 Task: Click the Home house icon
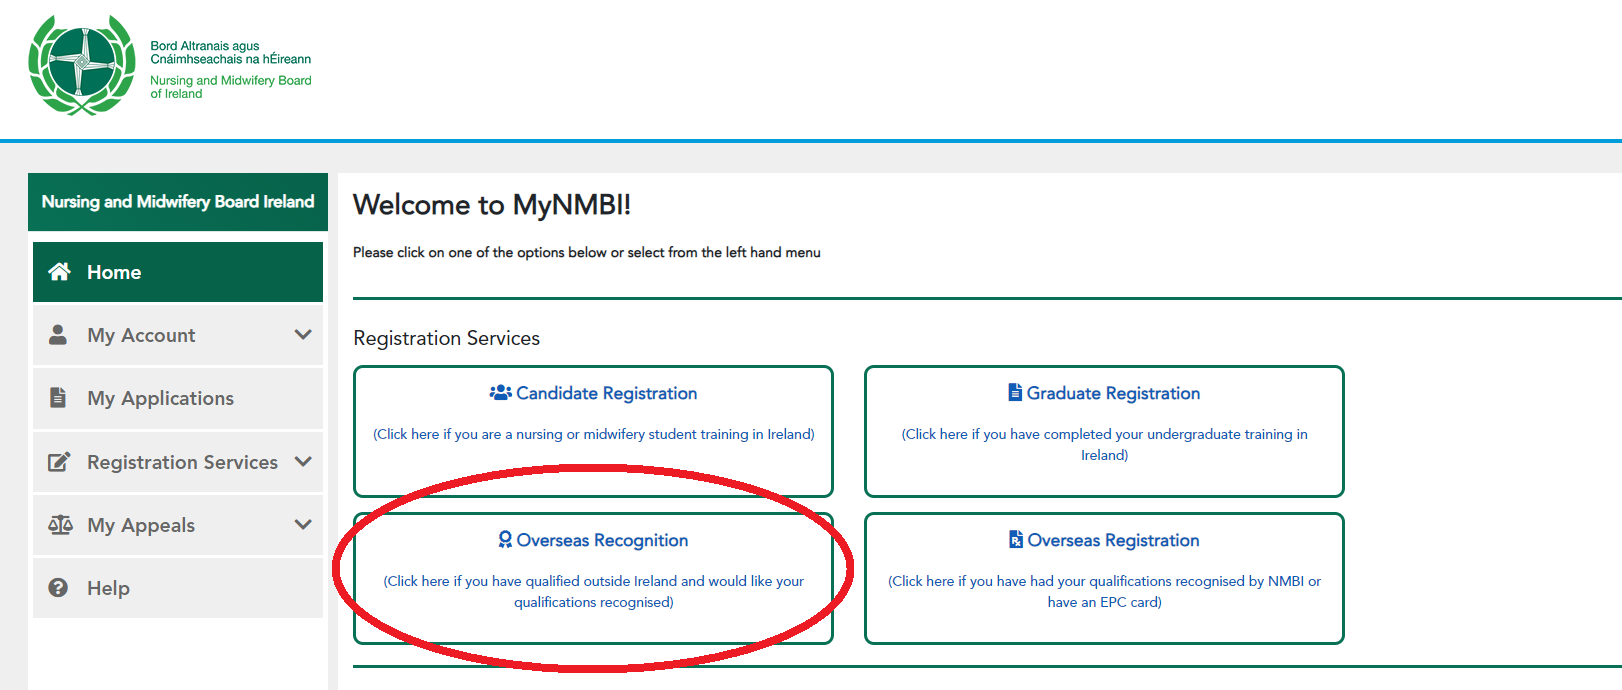tap(59, 271)
